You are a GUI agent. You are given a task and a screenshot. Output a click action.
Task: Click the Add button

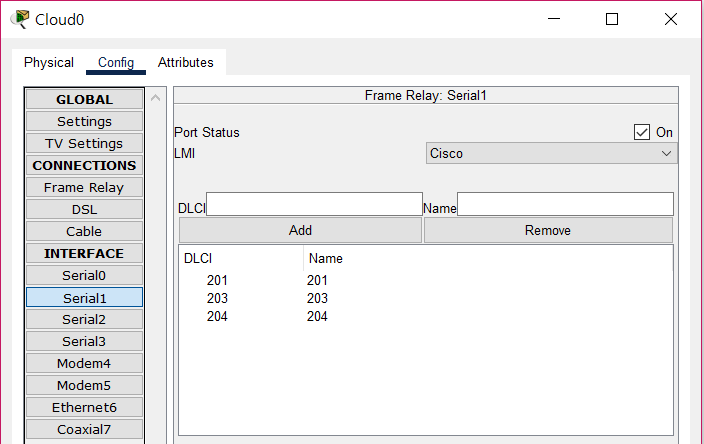pyautogui.click(x=300, y=230)
